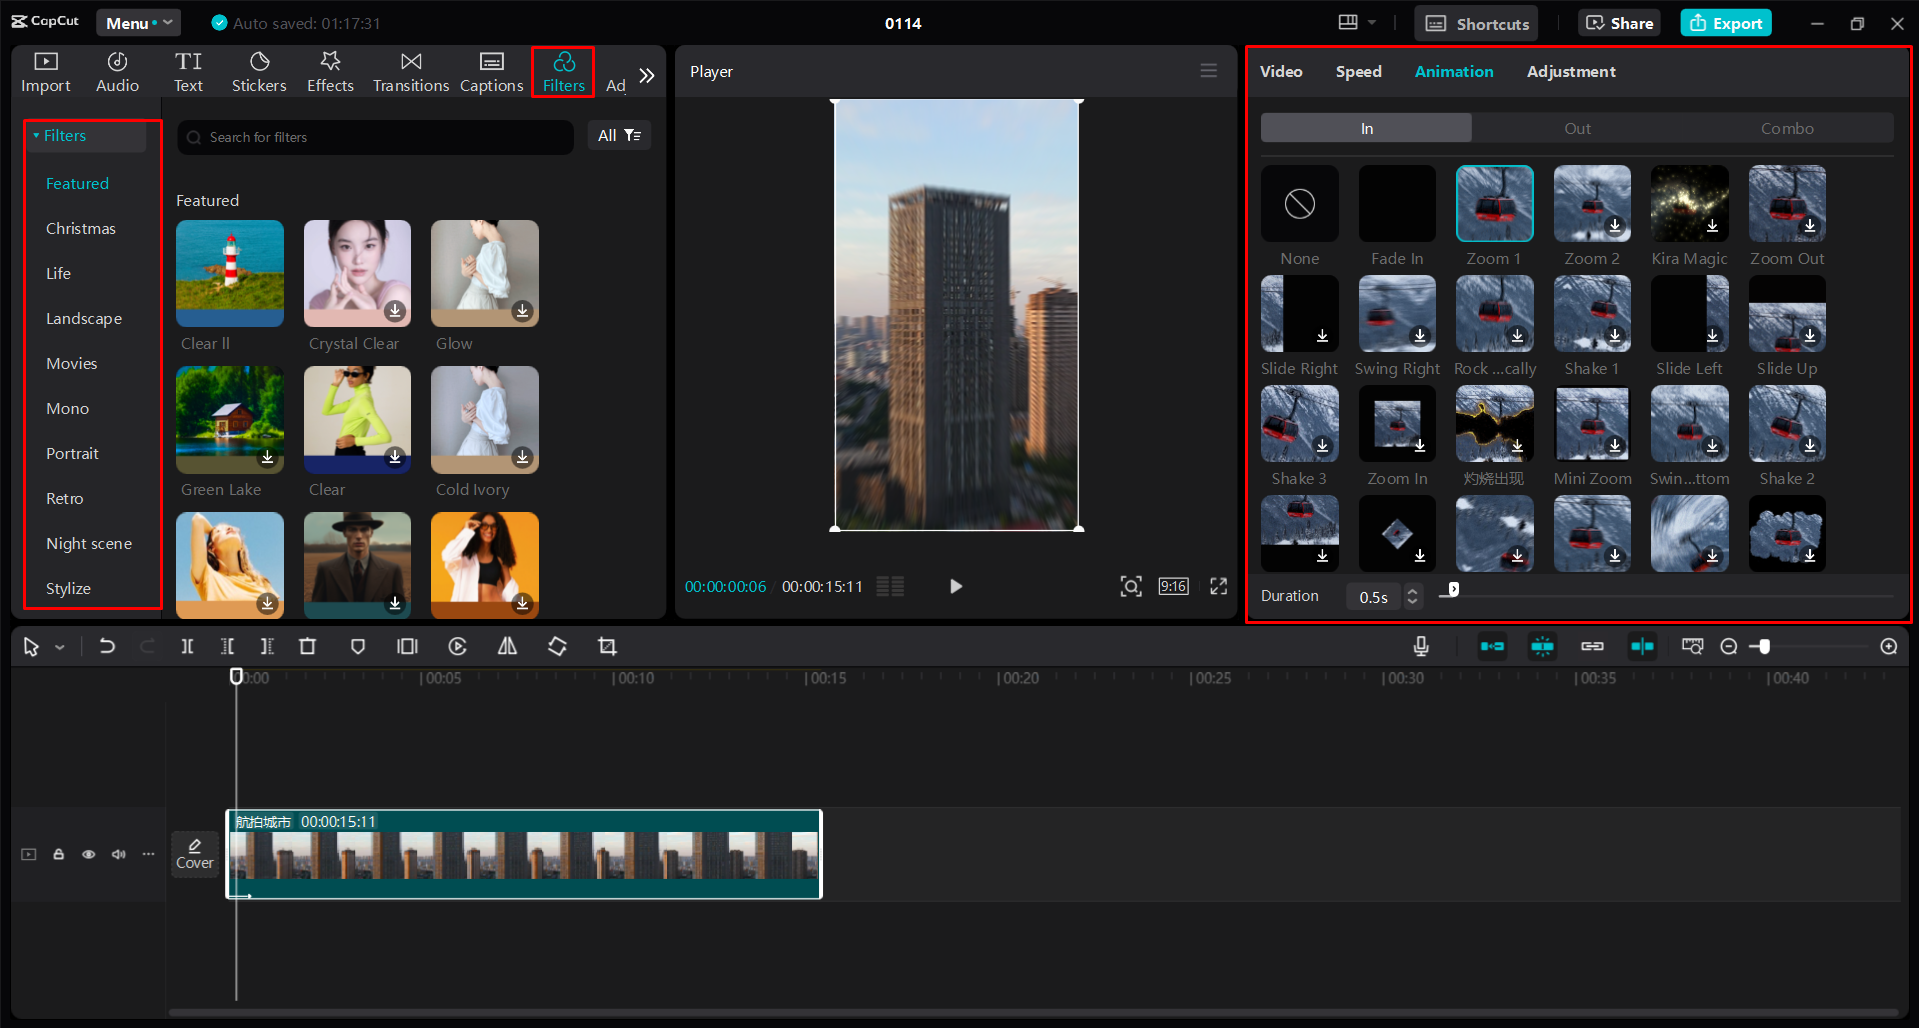Expand the selection tool dropdown arrow
1919x1028 pixels.
pos(59,646)
